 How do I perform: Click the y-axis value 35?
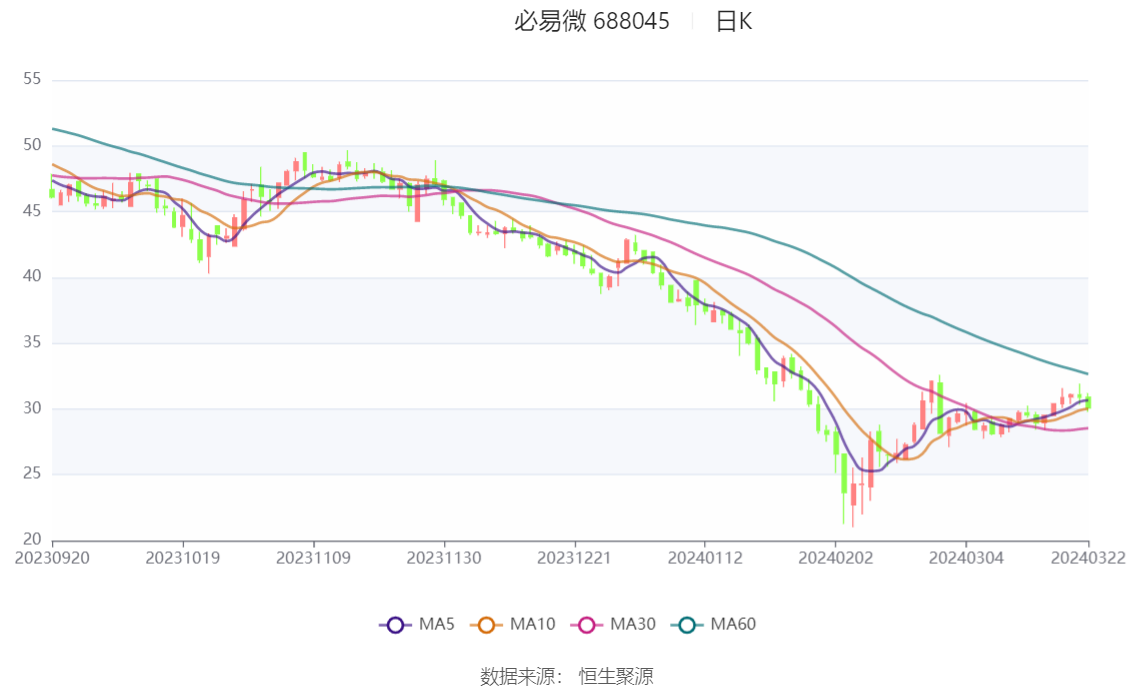coord(33,342)
